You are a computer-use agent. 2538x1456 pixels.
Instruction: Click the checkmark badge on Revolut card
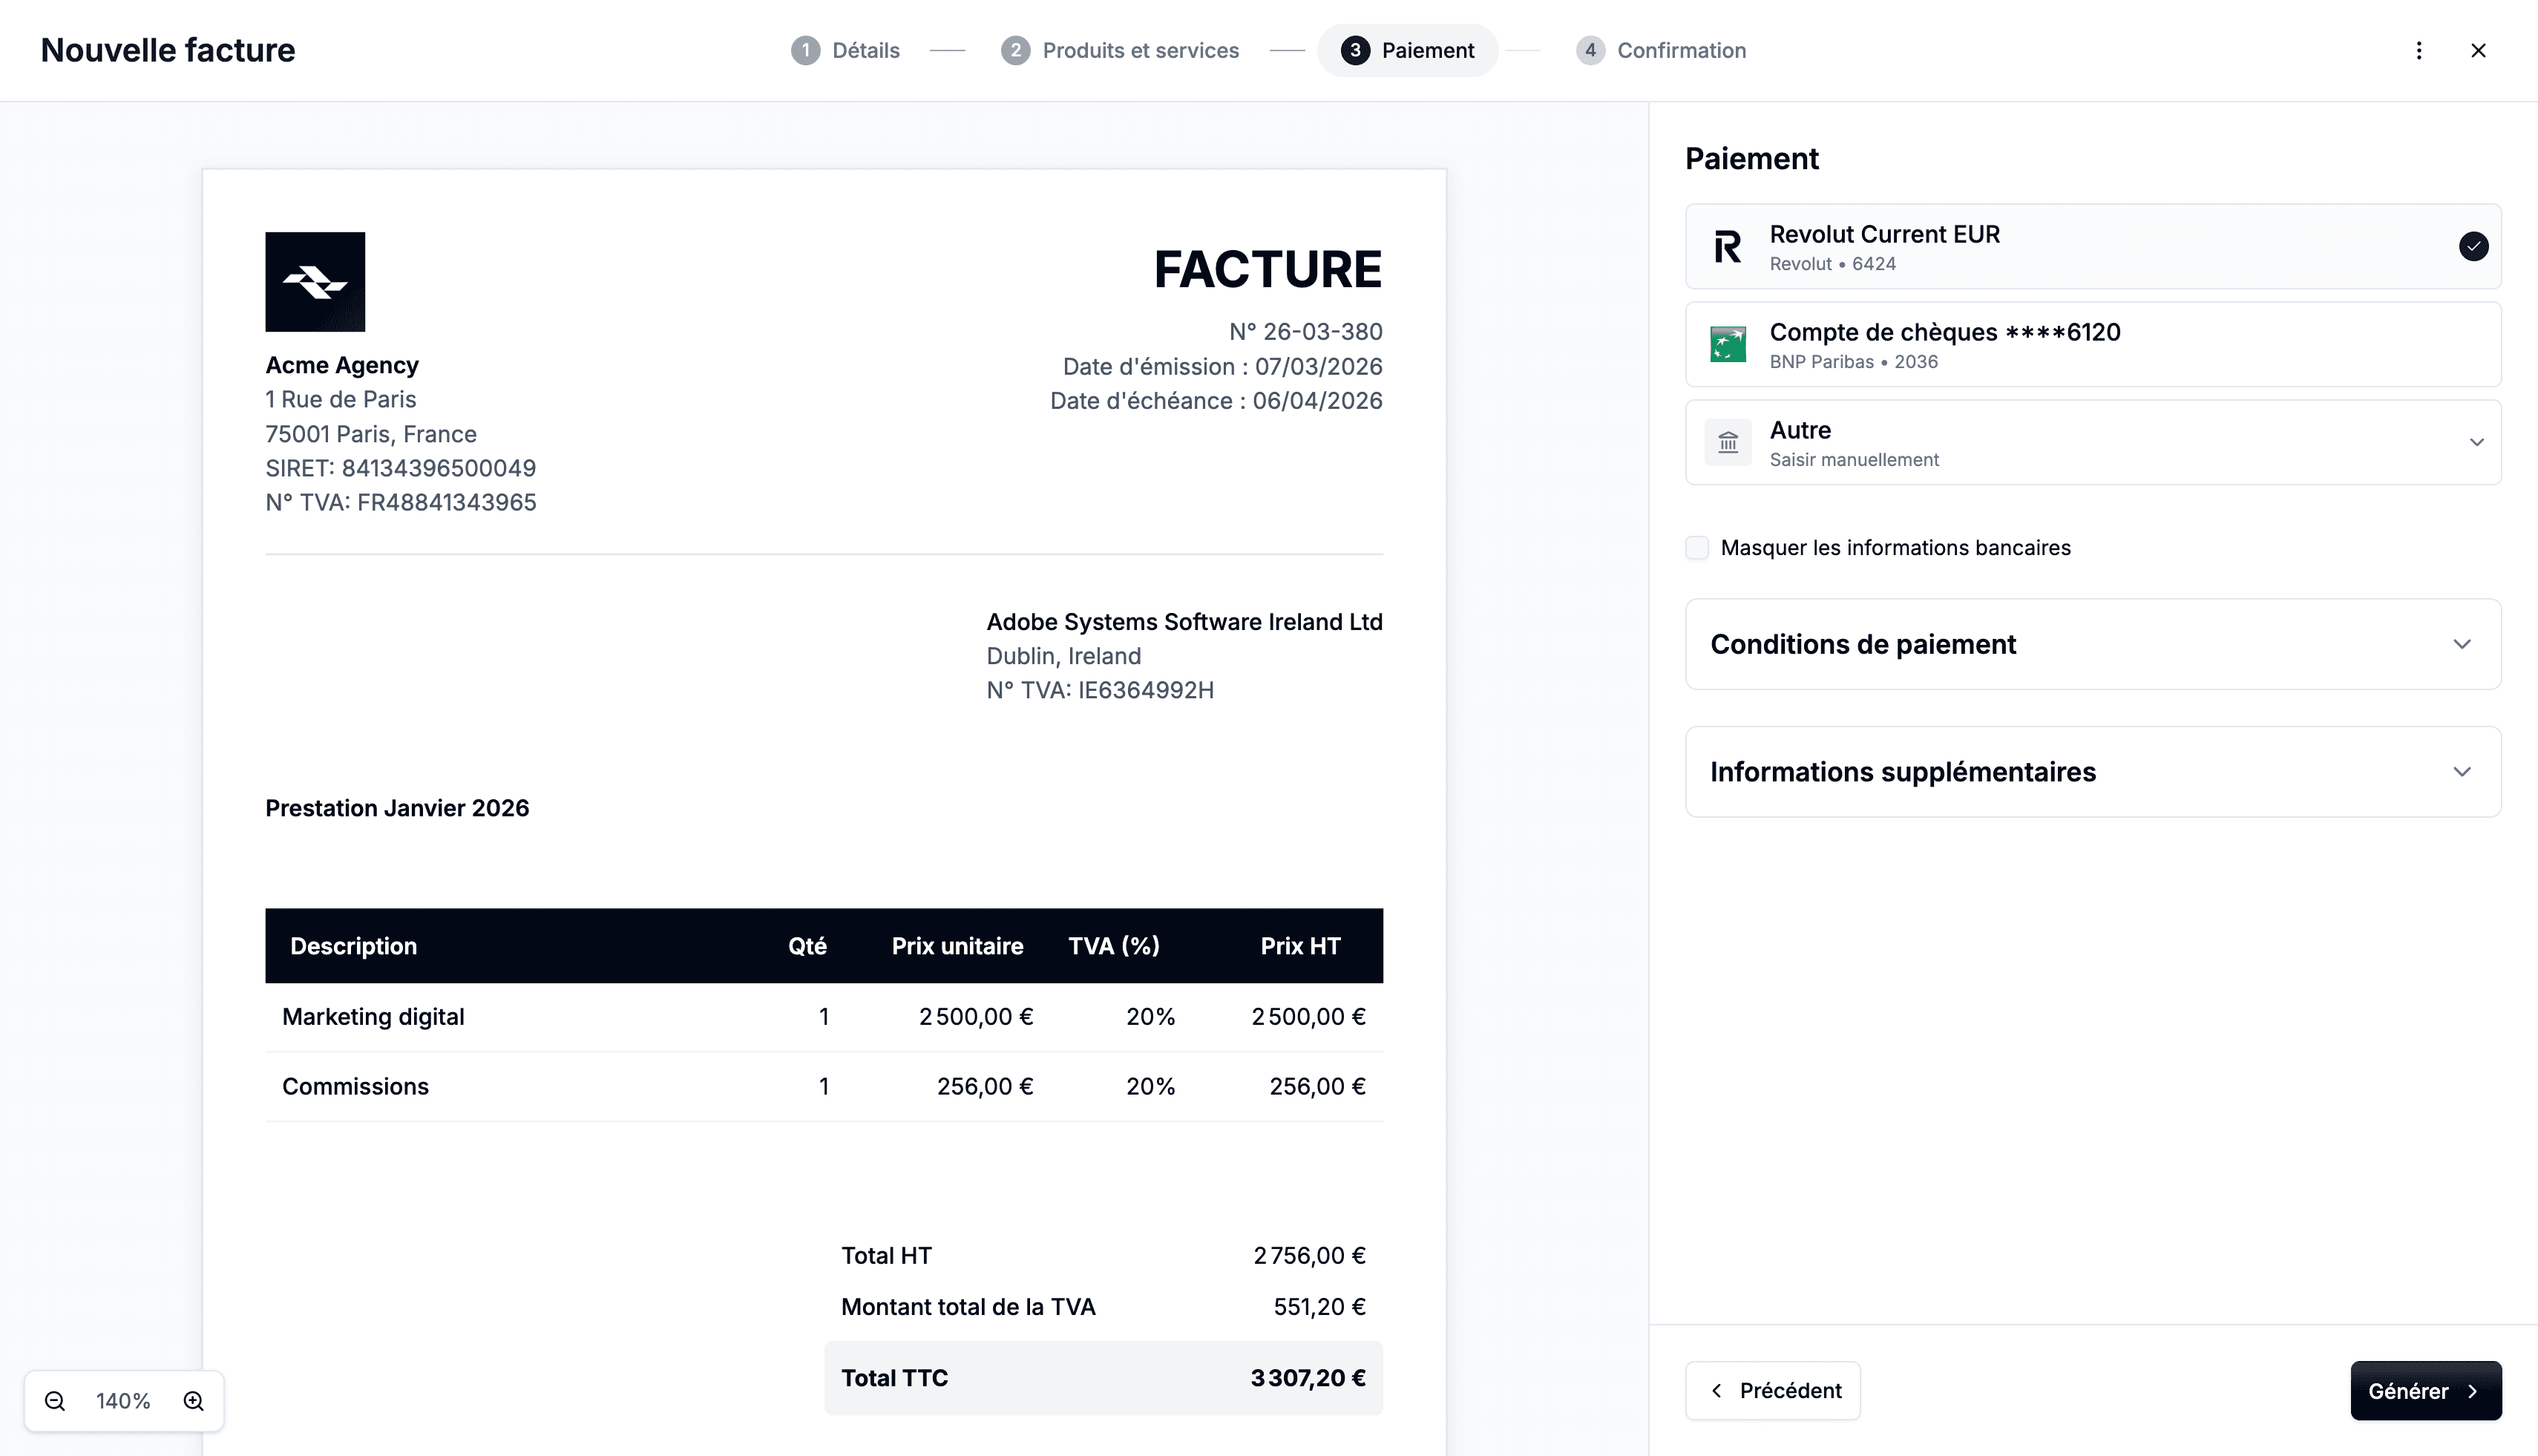(2473, 246)
